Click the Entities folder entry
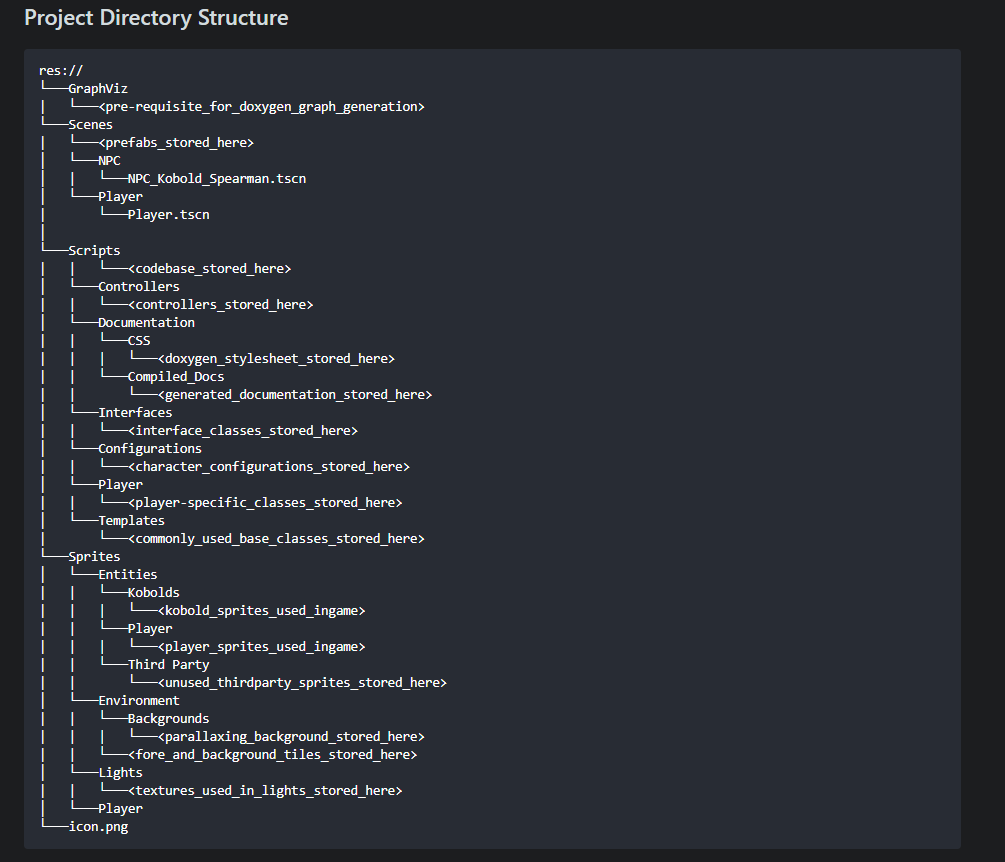The image size is (1005, 862). [x=128, y=574]
